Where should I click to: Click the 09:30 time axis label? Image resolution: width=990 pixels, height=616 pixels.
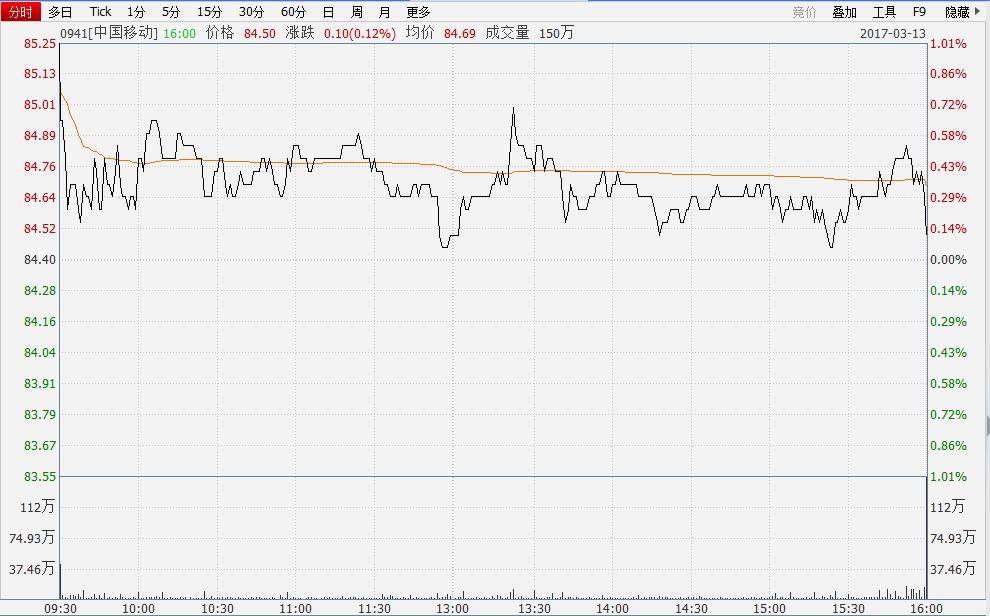(x=61, y=609)
